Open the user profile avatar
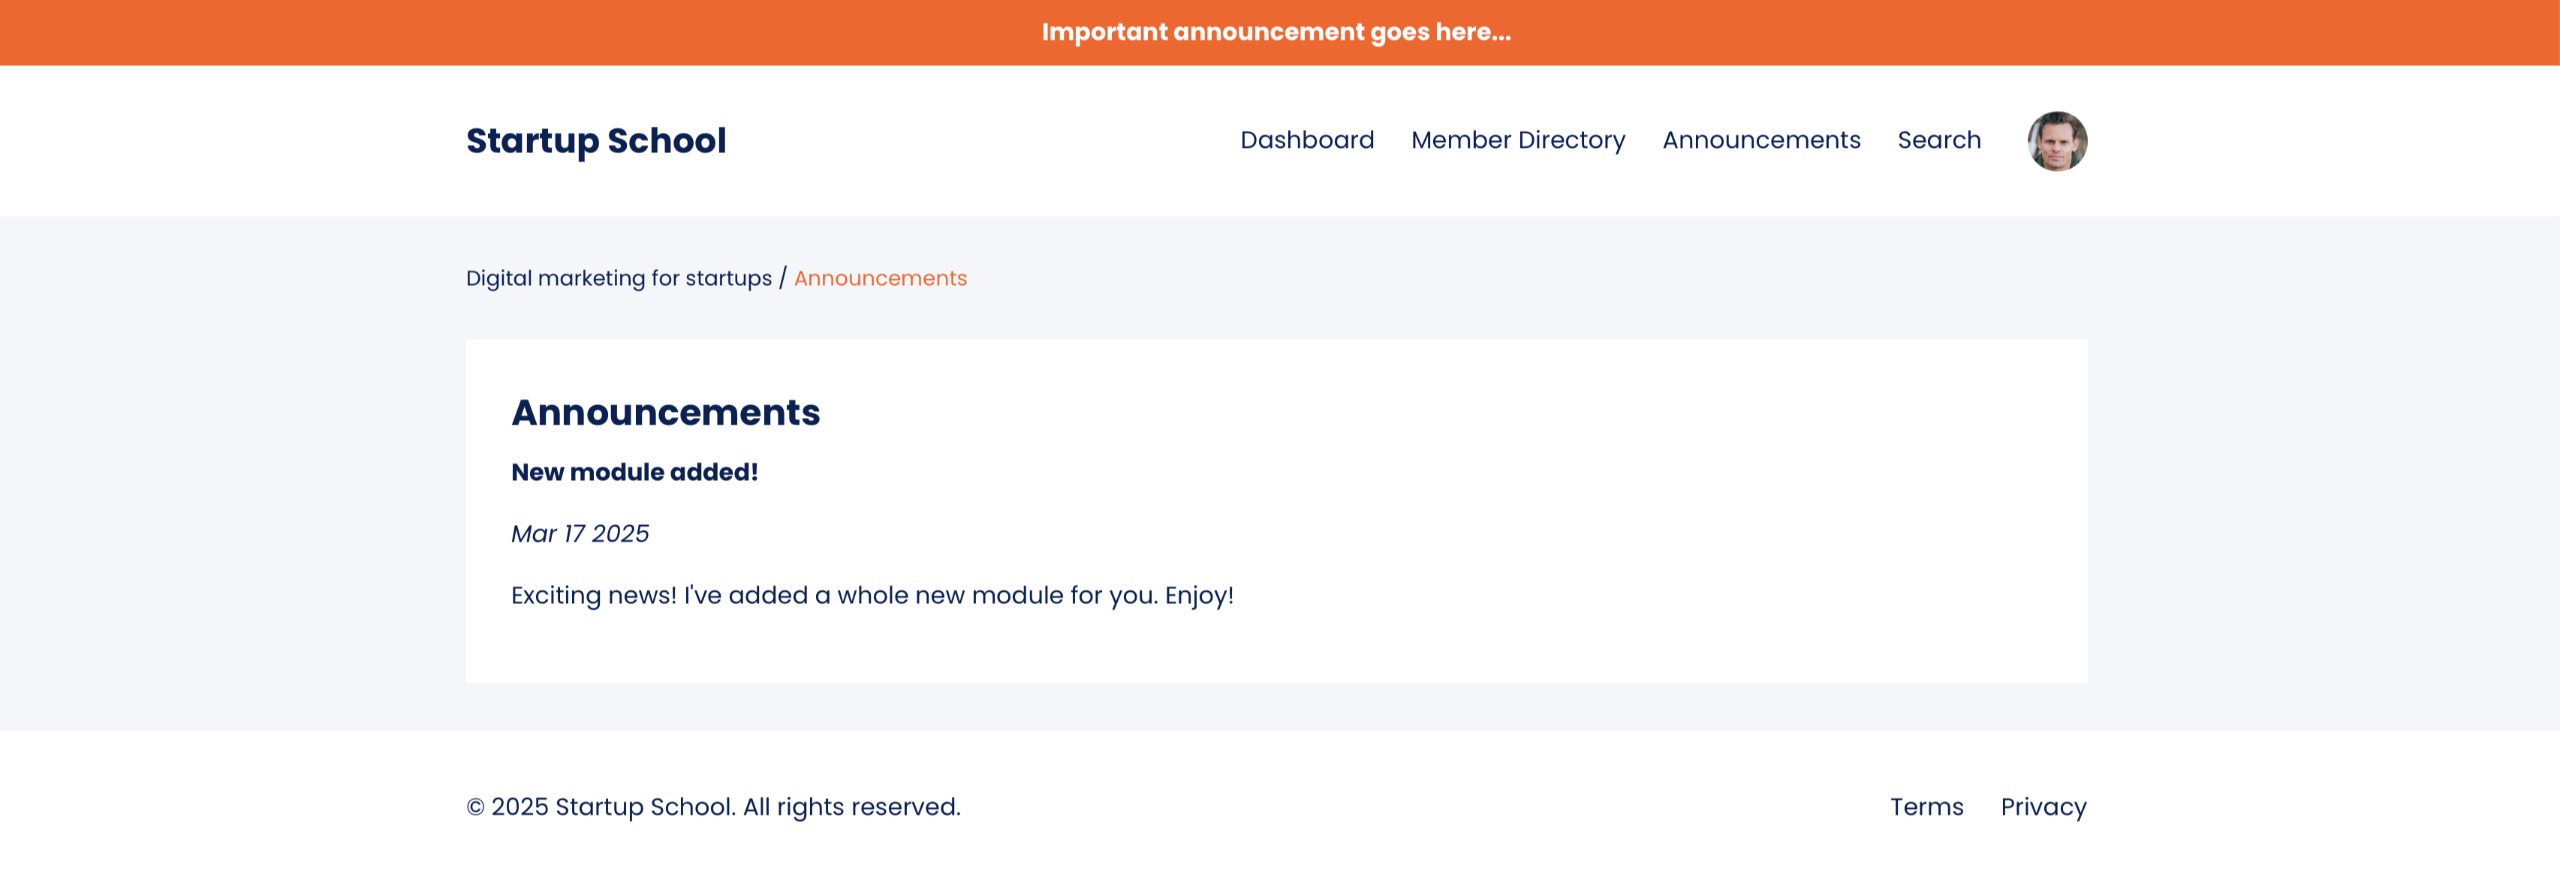Image resolution: width=2560 pixels, height=883 pixels. coord(2056,141)
